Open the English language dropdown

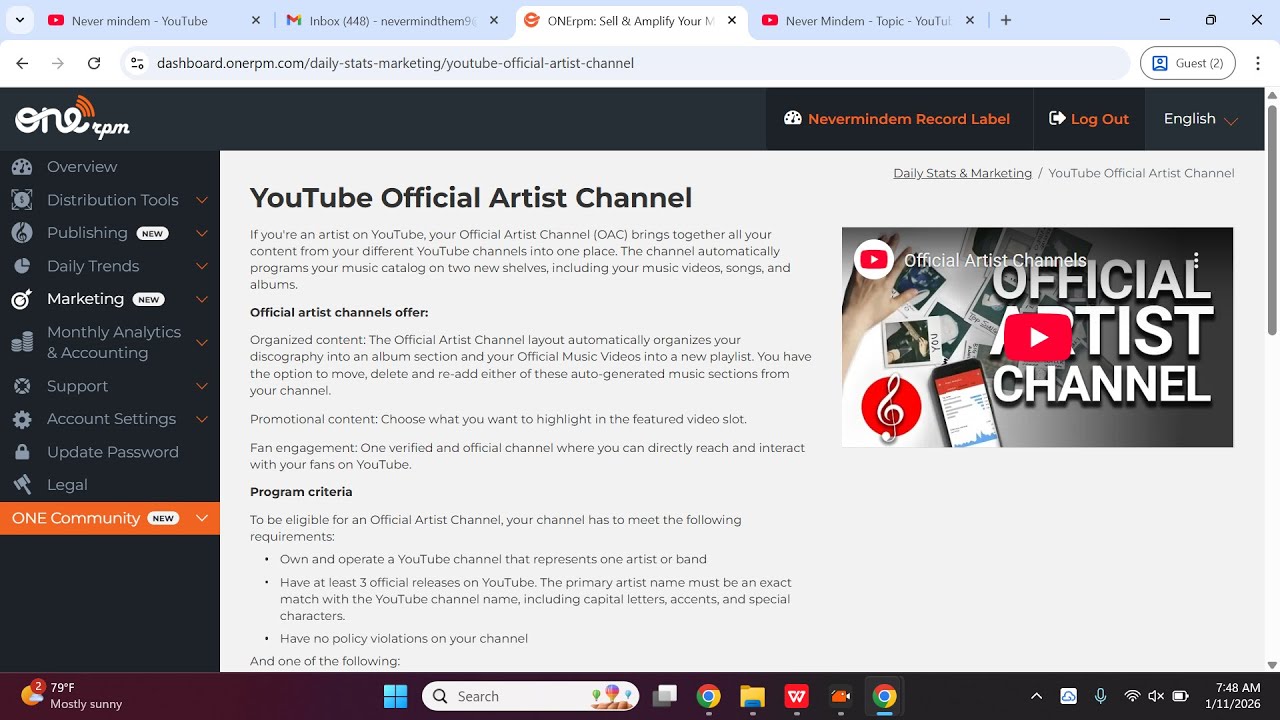click(x=1201, y=119)
